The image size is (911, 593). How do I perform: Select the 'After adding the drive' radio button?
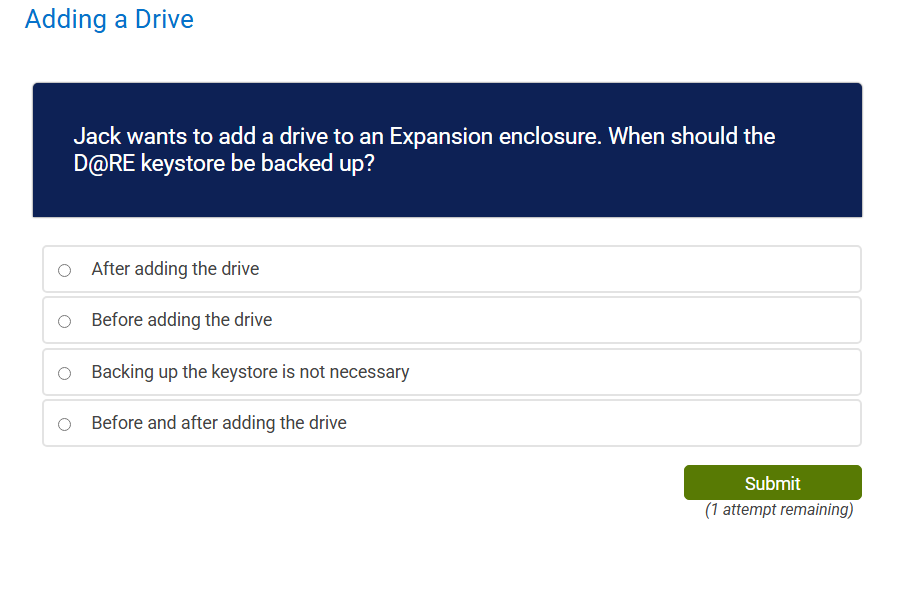[x=64, y=269]
